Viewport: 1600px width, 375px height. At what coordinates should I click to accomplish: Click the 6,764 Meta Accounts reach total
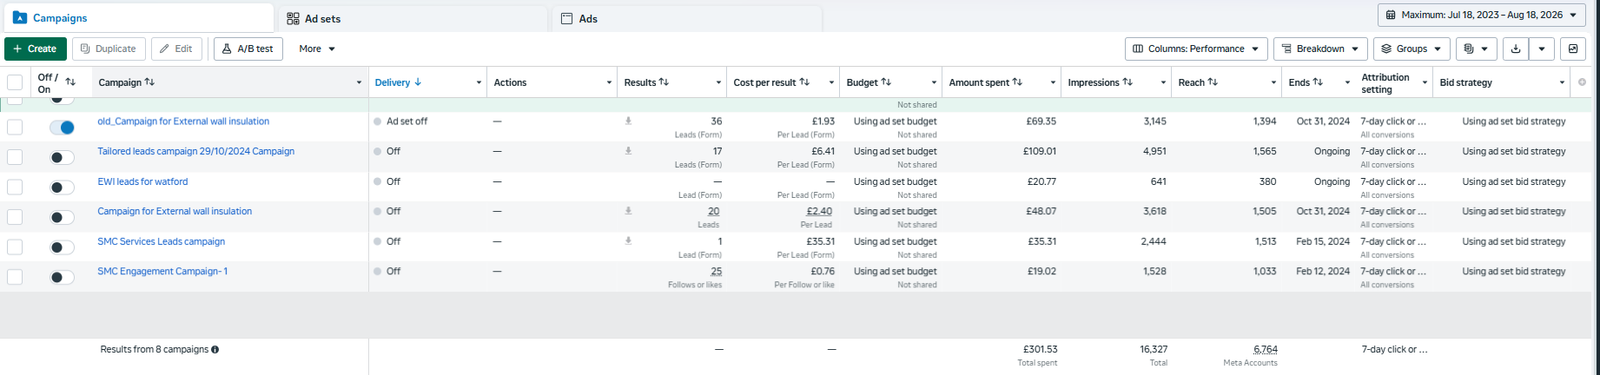[1265, 349]
